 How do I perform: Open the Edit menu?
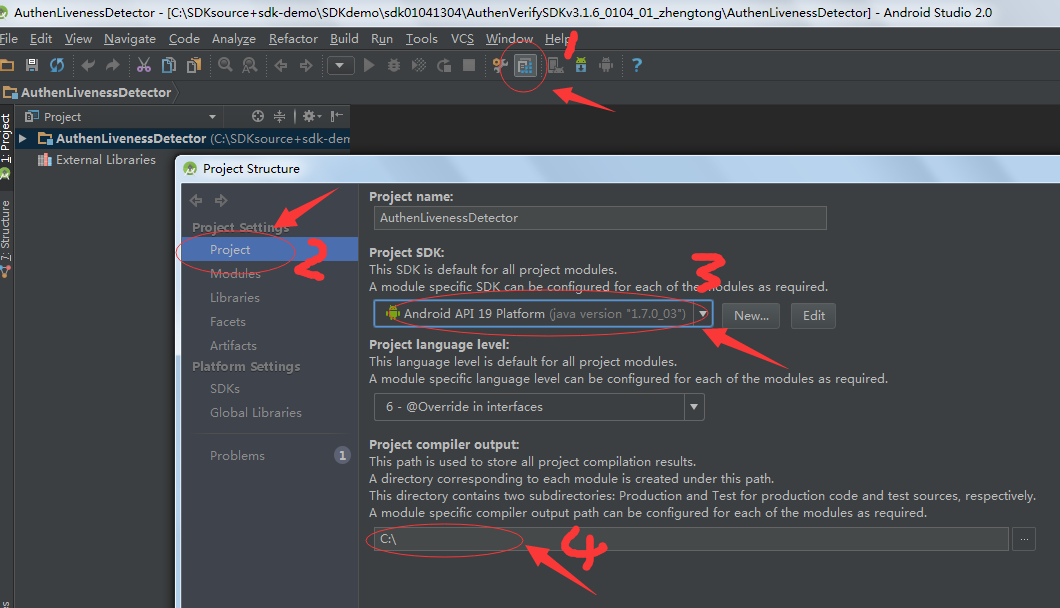[41, 39]
